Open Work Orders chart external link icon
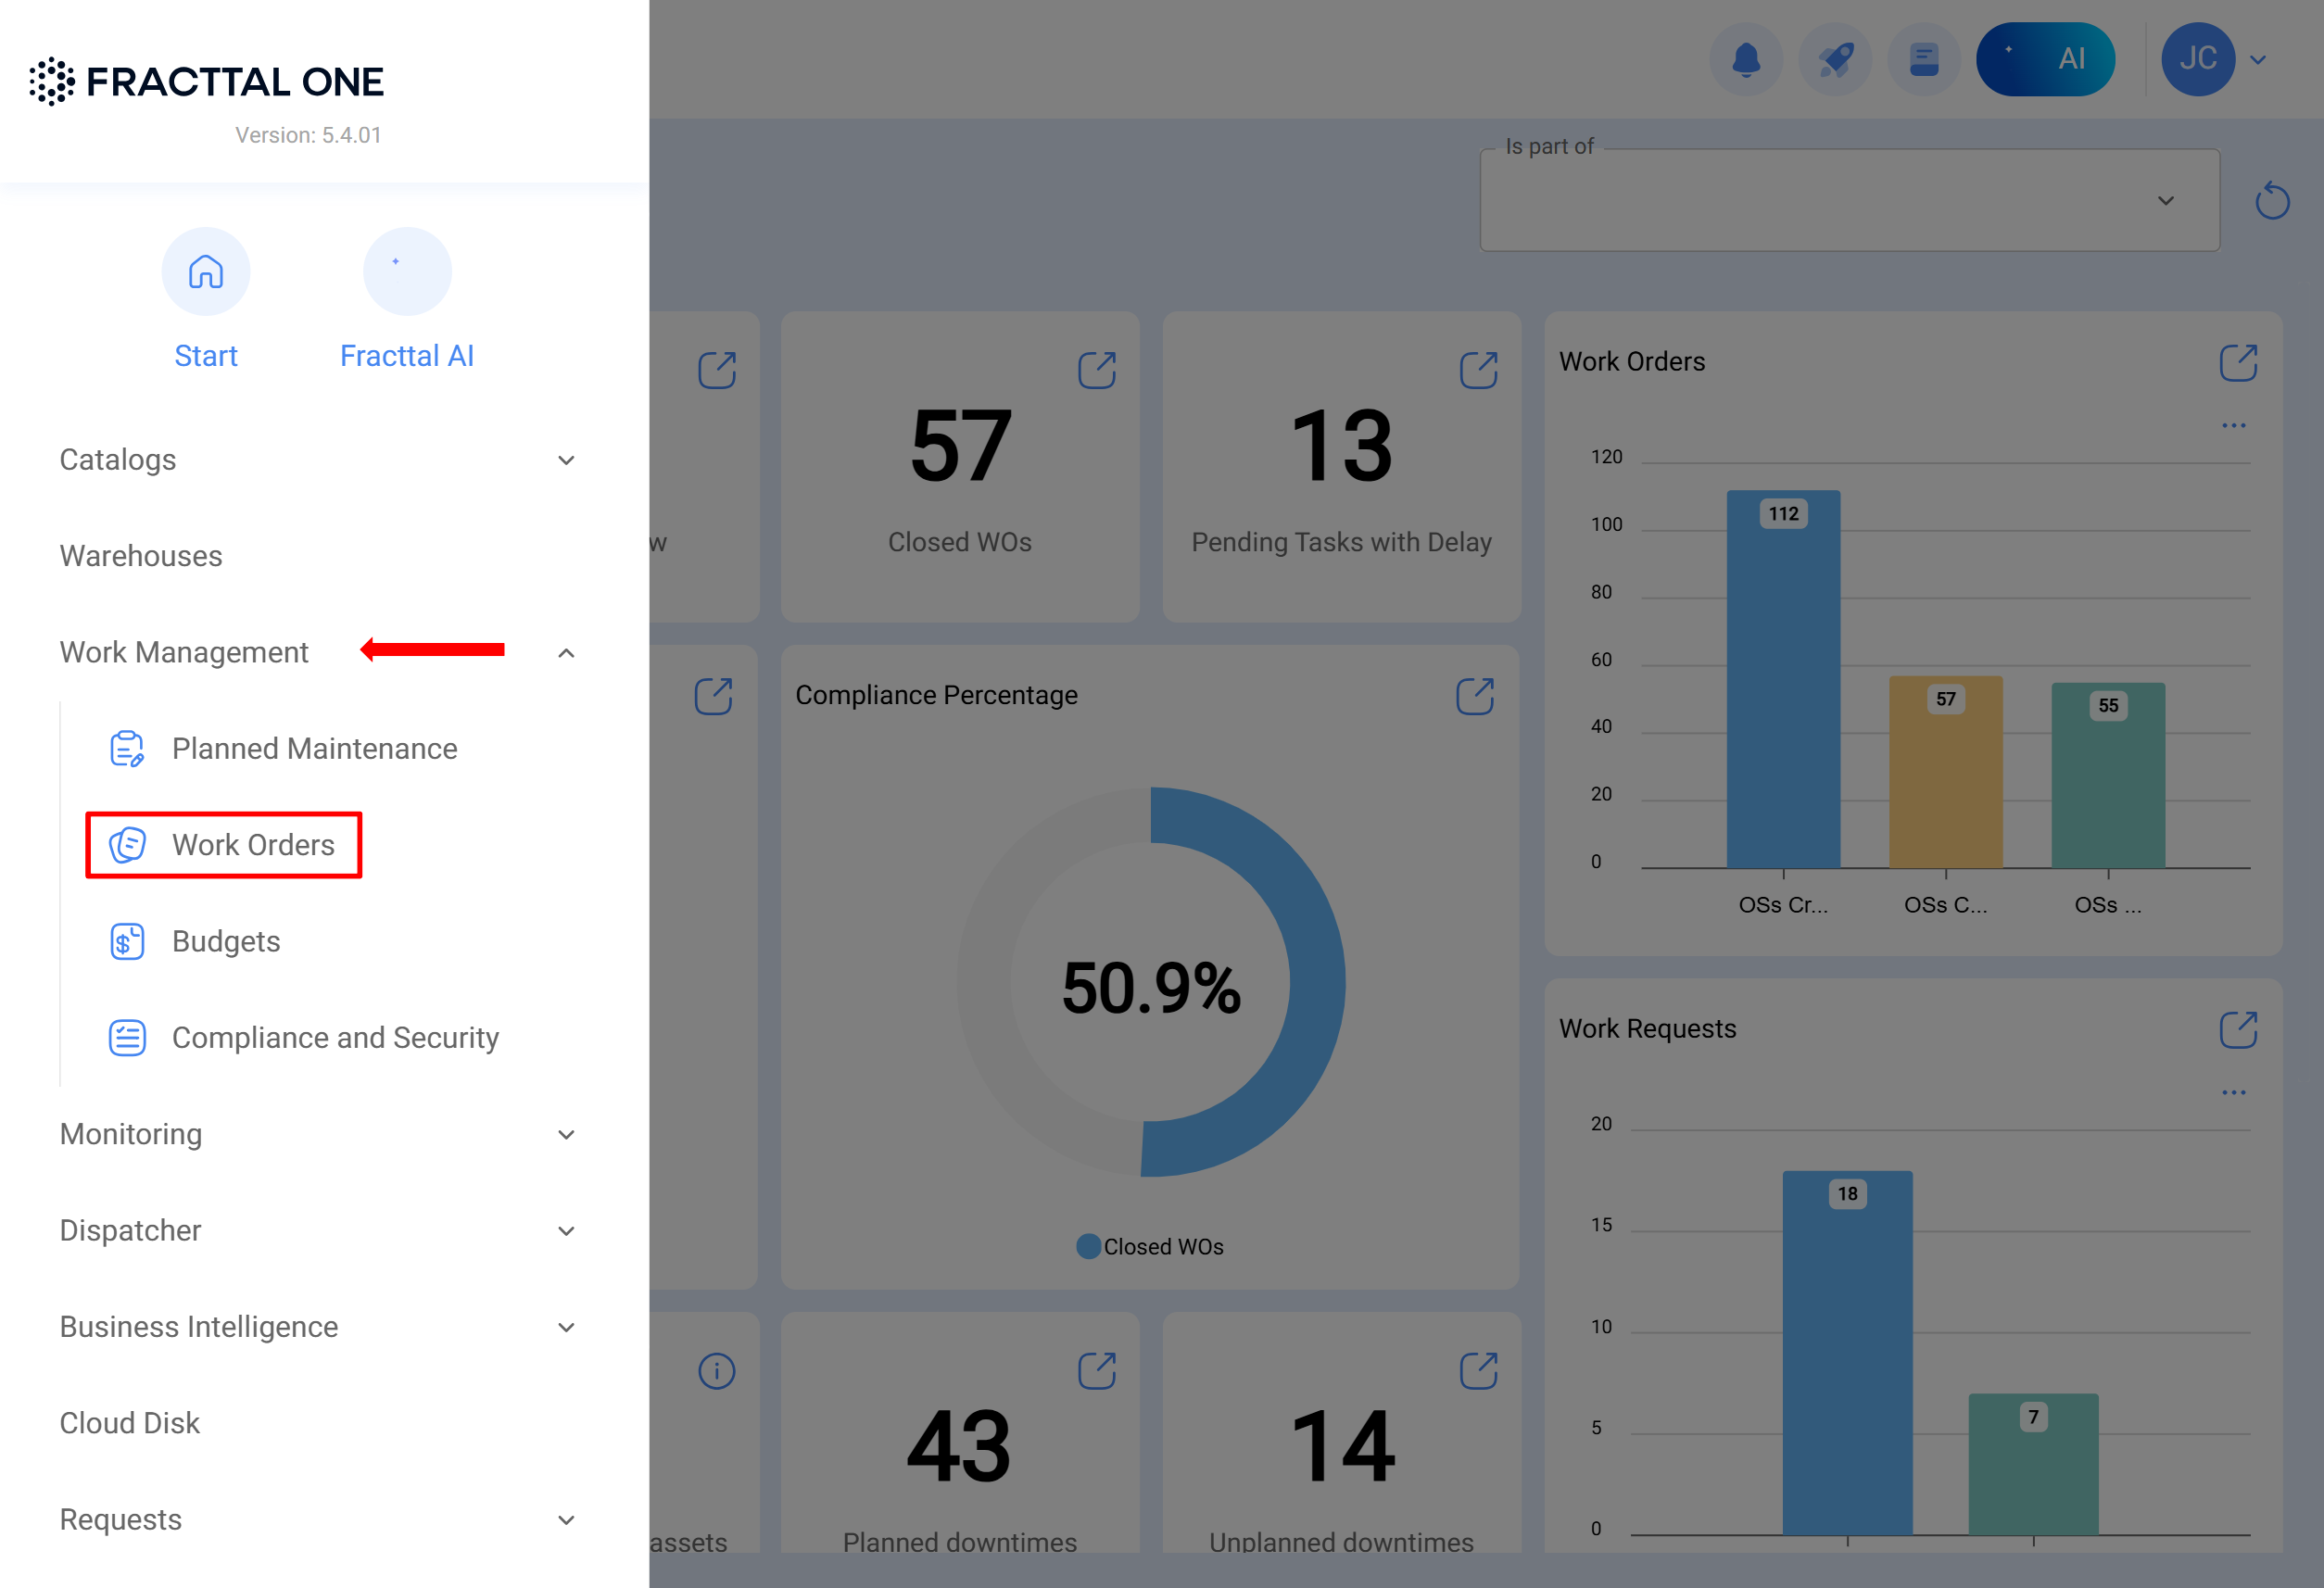Viewport: 2324px width, 1588px height. (x=2238, y=363)
